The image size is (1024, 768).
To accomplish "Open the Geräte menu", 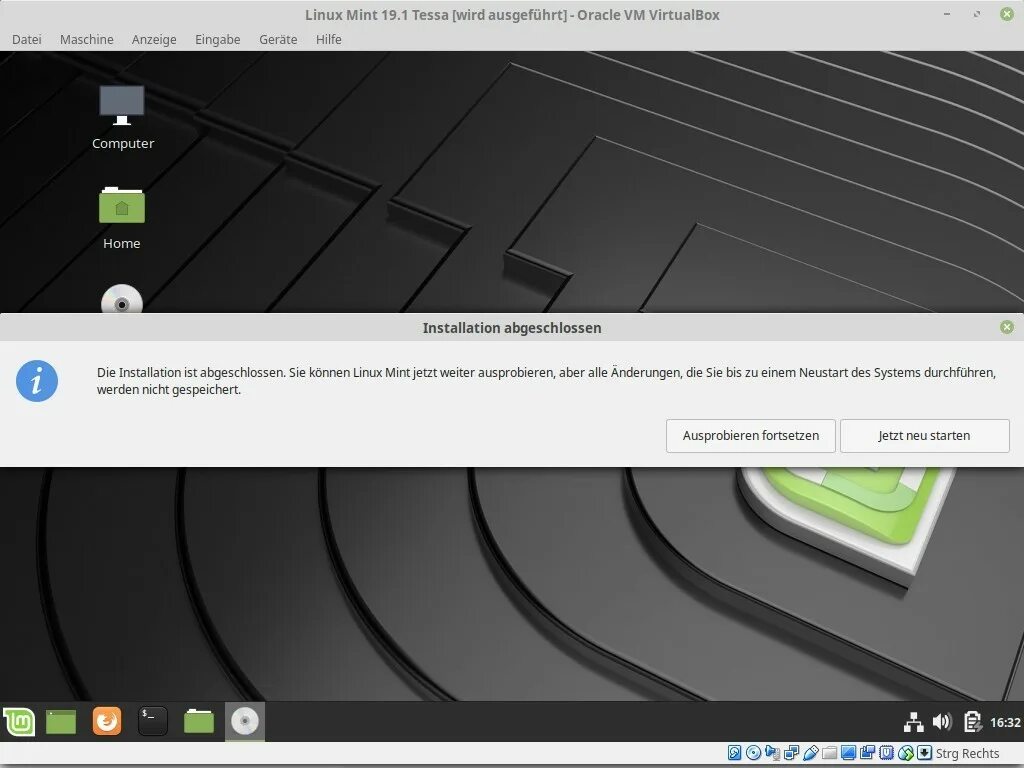I will point(278,39).
